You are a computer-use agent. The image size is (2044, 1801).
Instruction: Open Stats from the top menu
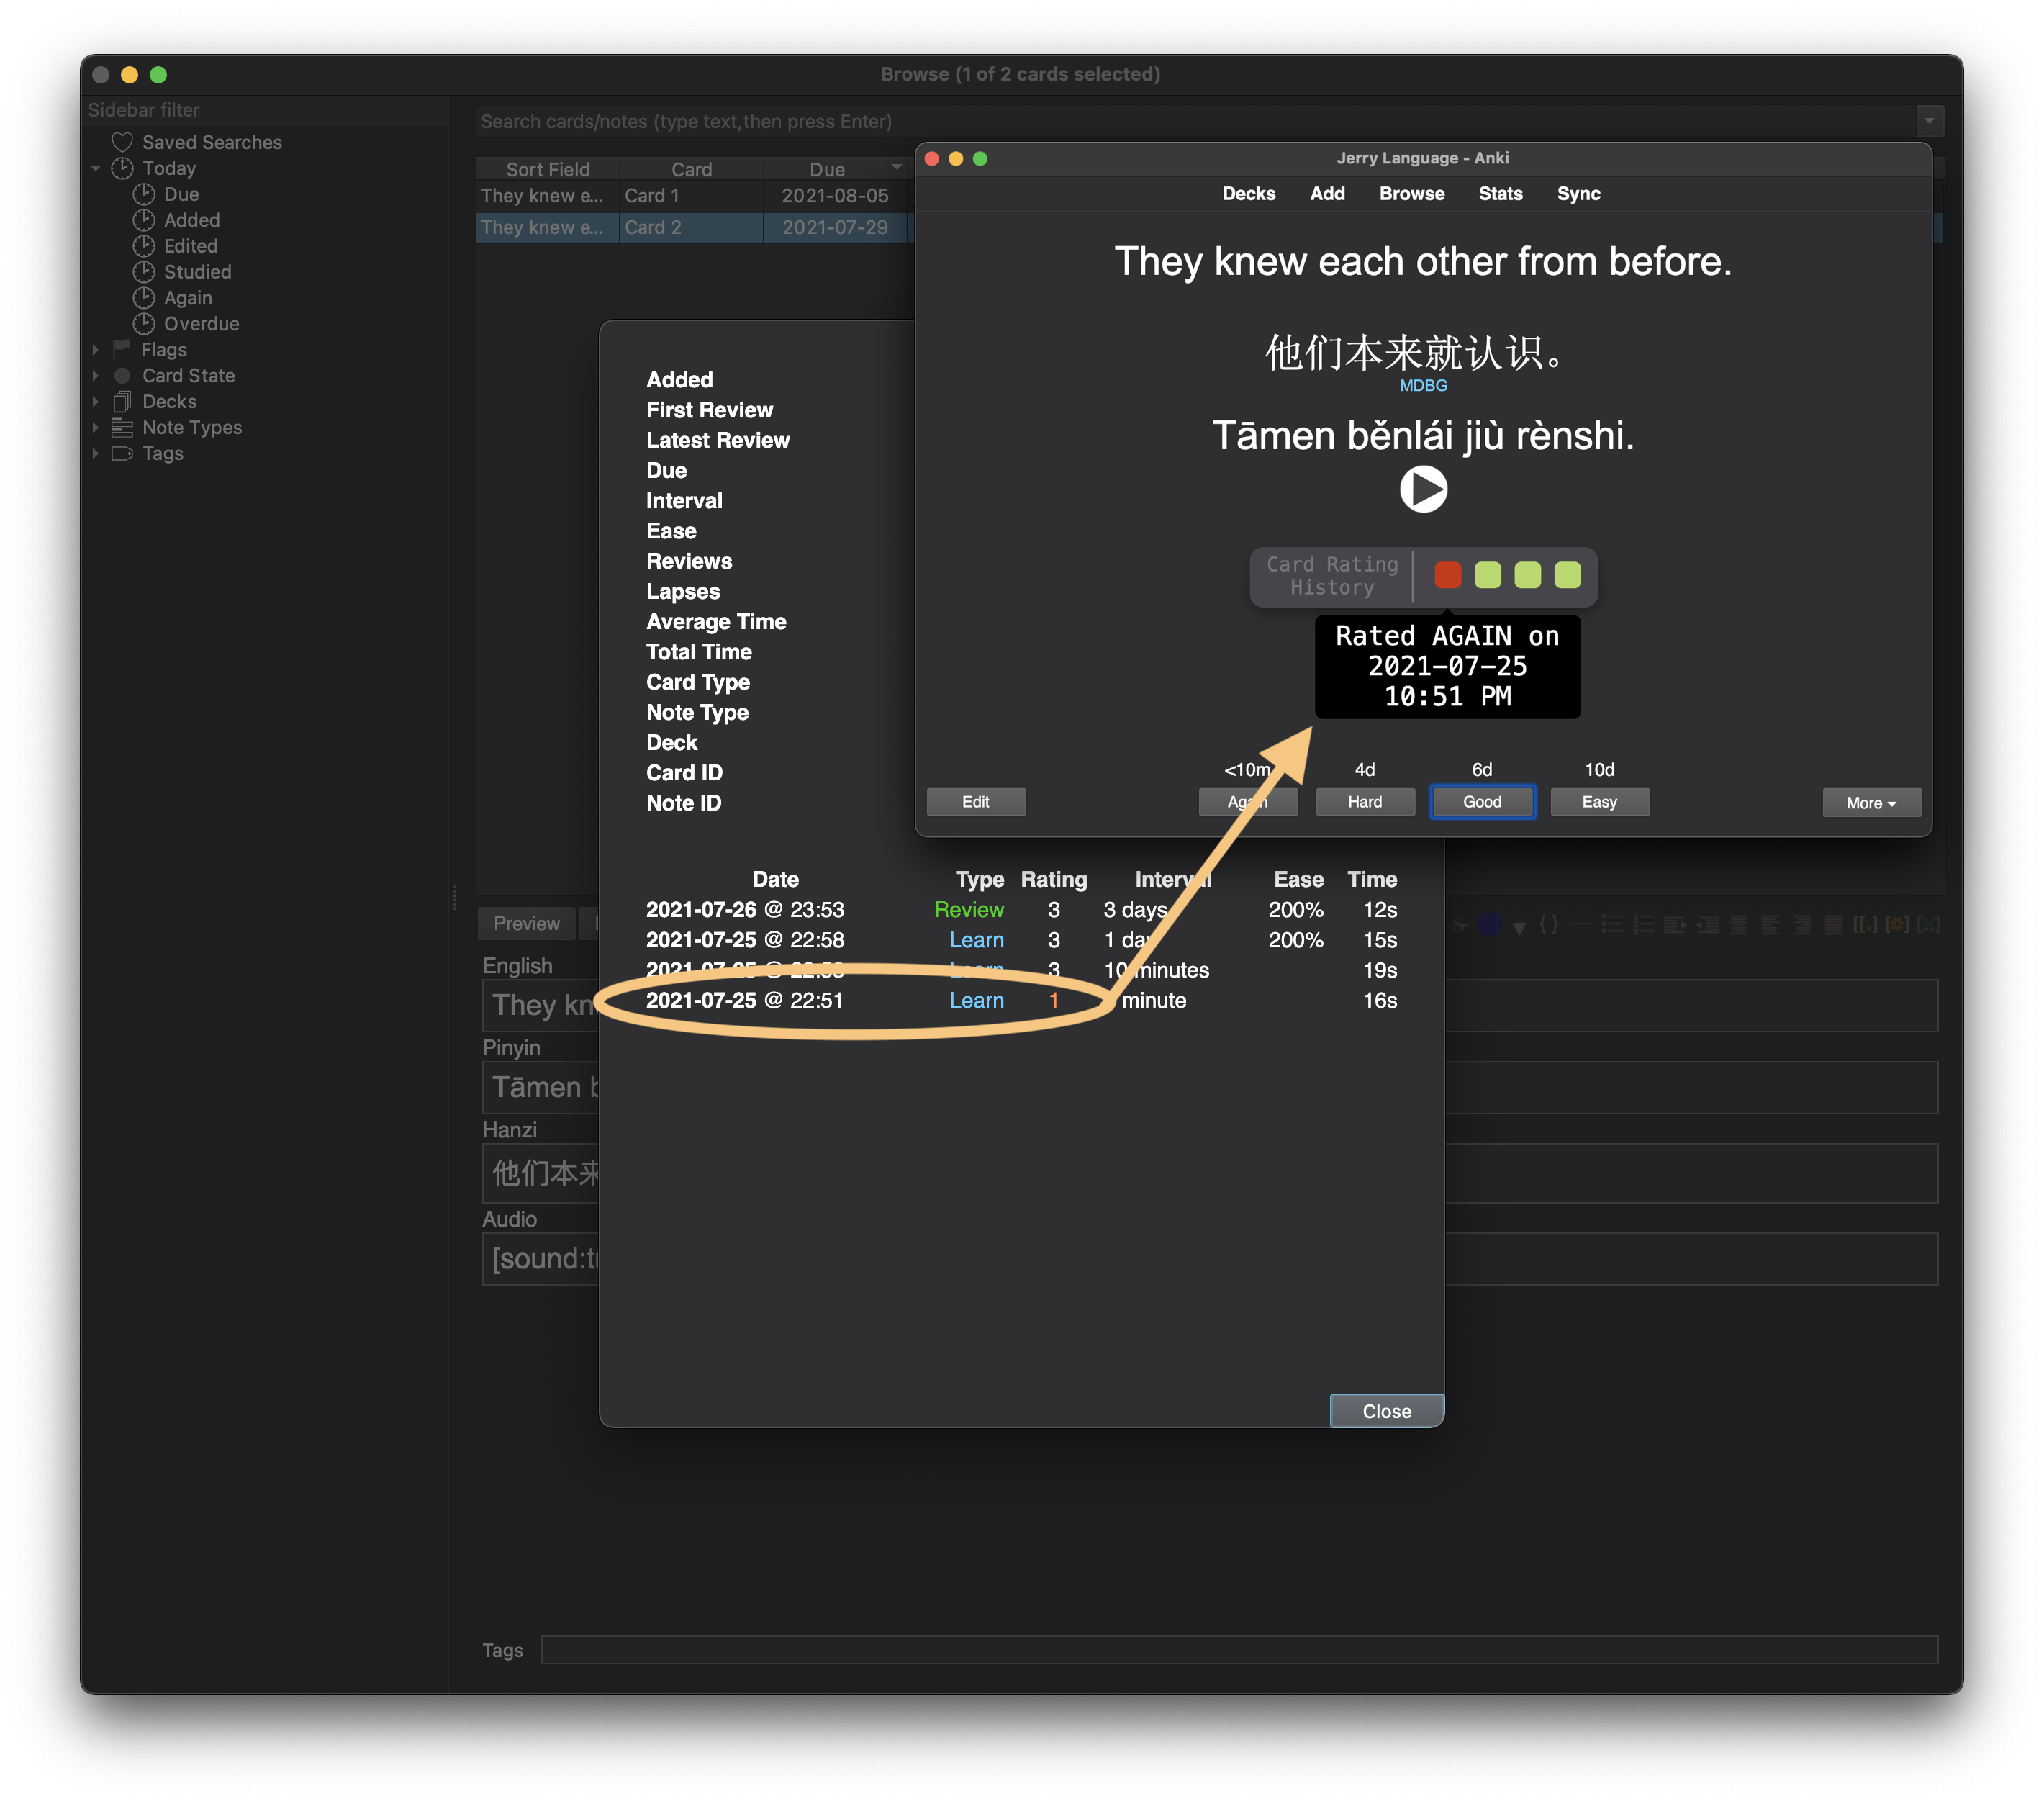pyautogui.click(x=1500, y=194)
